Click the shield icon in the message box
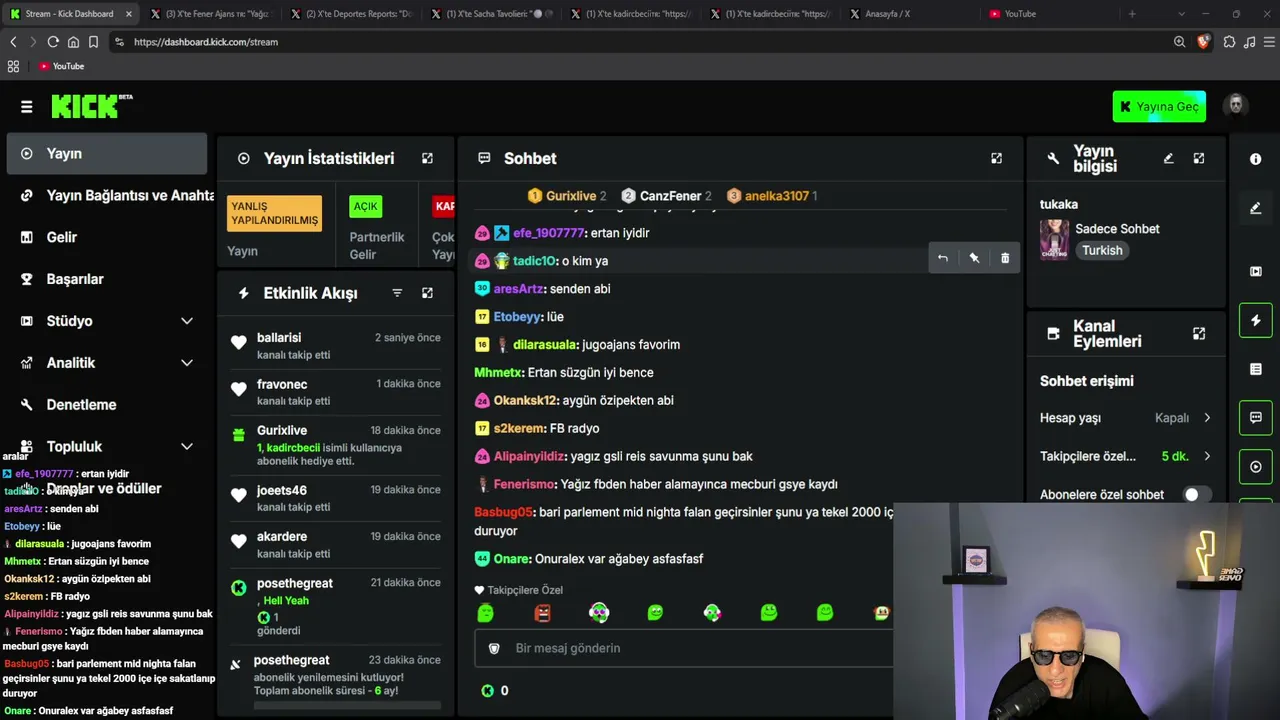This screenshot has width=1280, height=720. (493, 648)
